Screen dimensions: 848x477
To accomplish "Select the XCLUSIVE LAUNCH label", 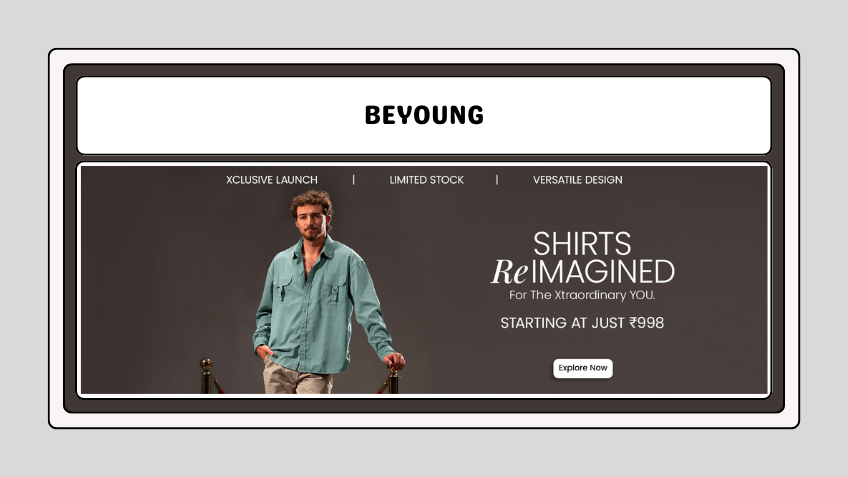I will 271,180.
